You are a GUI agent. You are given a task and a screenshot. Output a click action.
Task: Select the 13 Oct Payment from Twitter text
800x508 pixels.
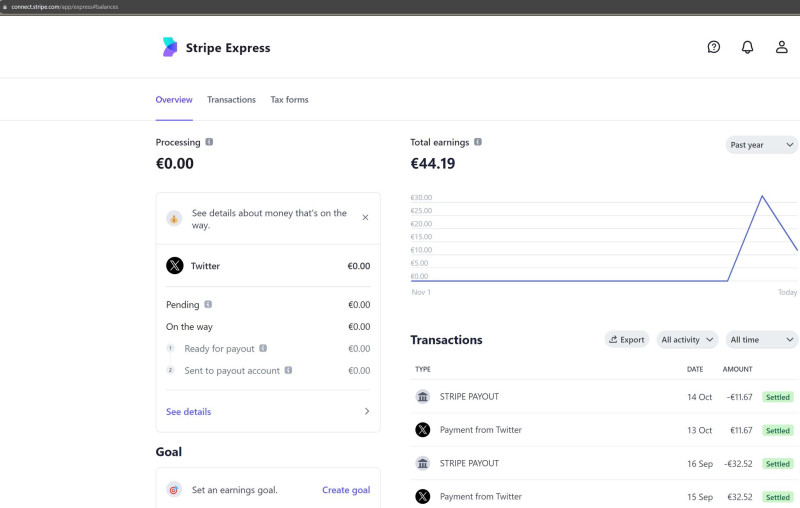(x=481, y=430)
